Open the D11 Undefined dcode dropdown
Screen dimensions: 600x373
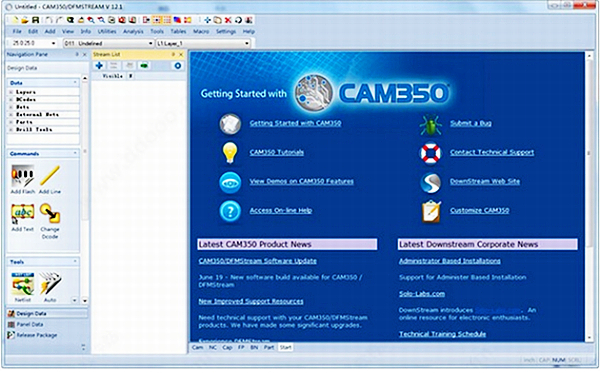108,43
